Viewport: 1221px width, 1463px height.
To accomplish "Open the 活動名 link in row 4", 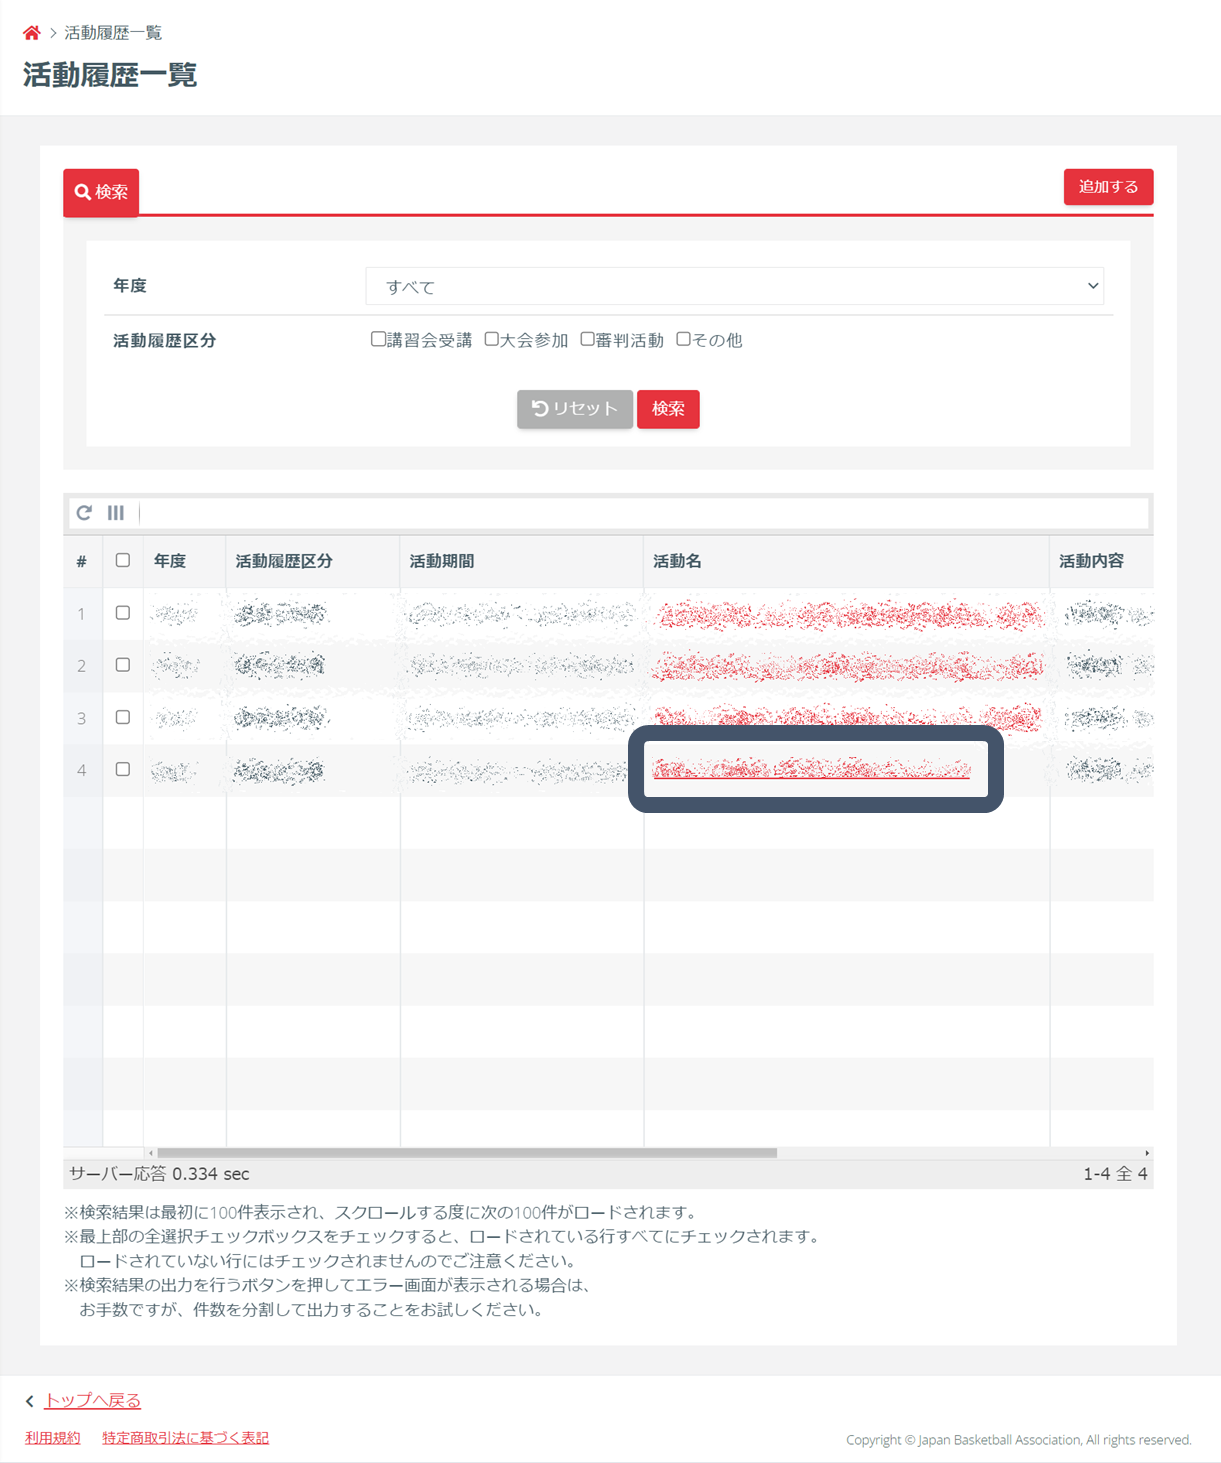I will [811, 769].
